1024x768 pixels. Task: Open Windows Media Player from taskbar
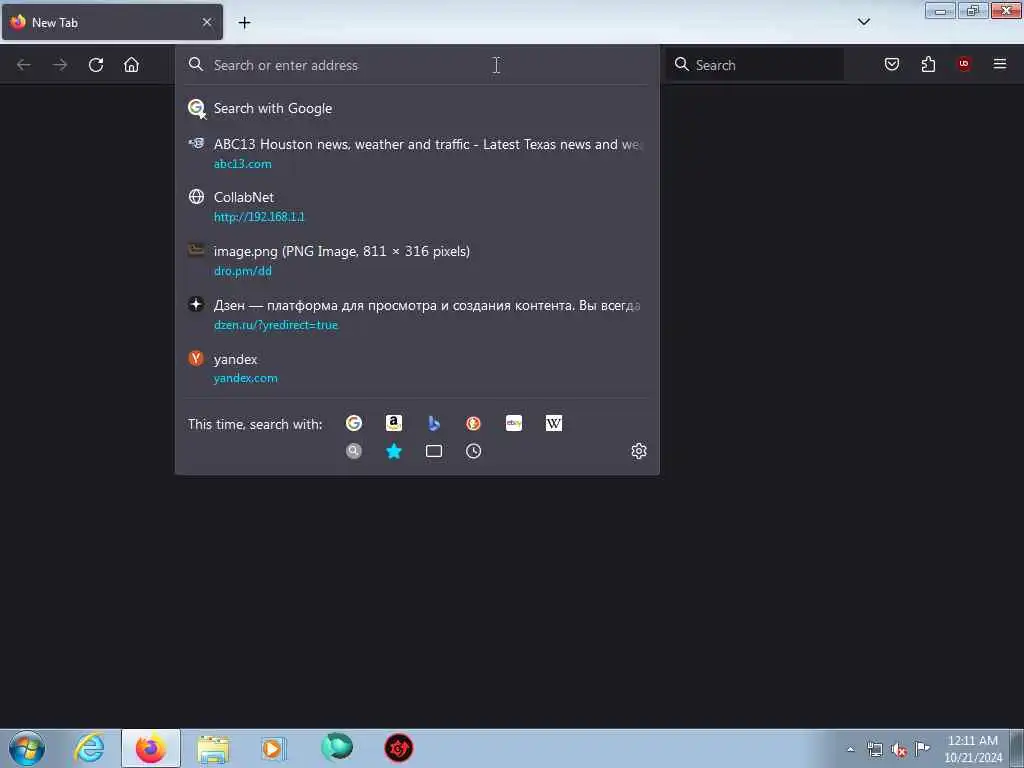point(274,748)
